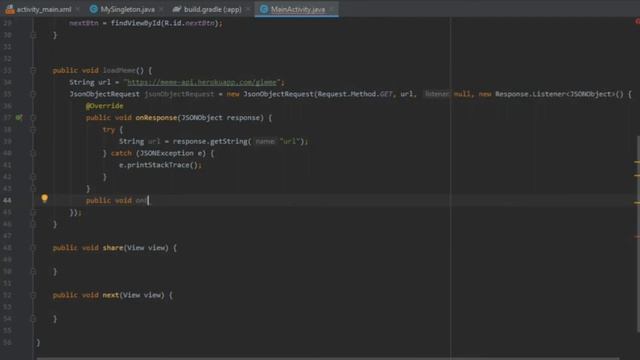Click the 'listener:' parameter hint

[436, 94]
